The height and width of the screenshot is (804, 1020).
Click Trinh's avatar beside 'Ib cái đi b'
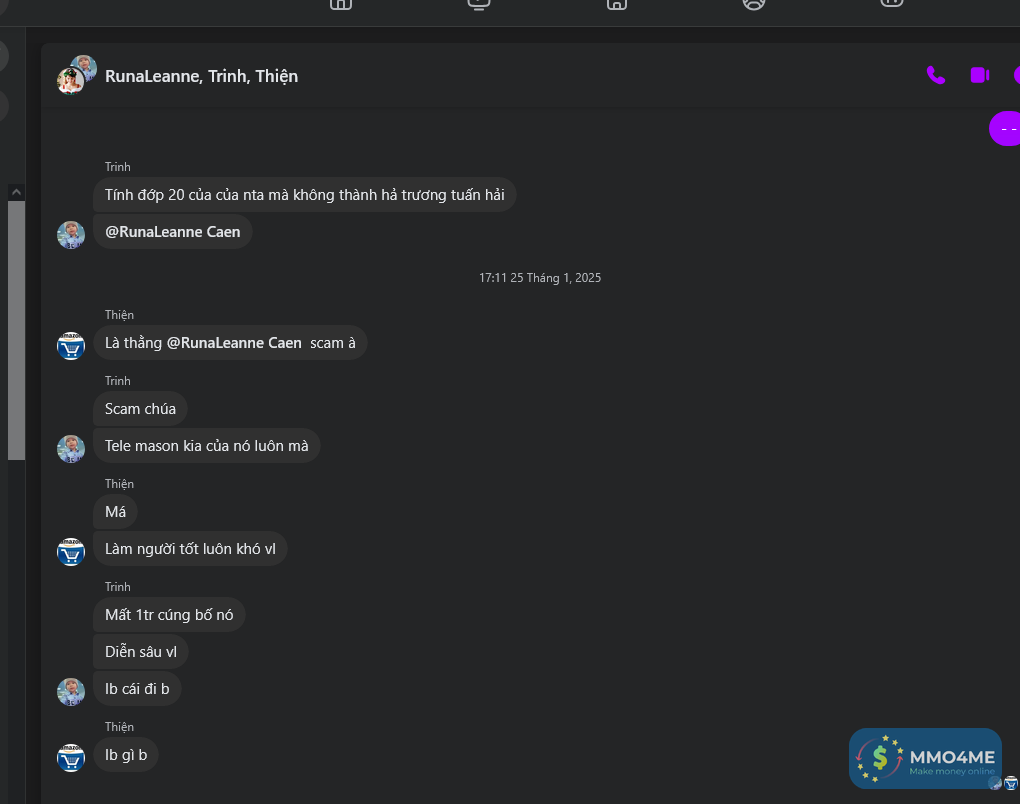click(x=71, y=691)
